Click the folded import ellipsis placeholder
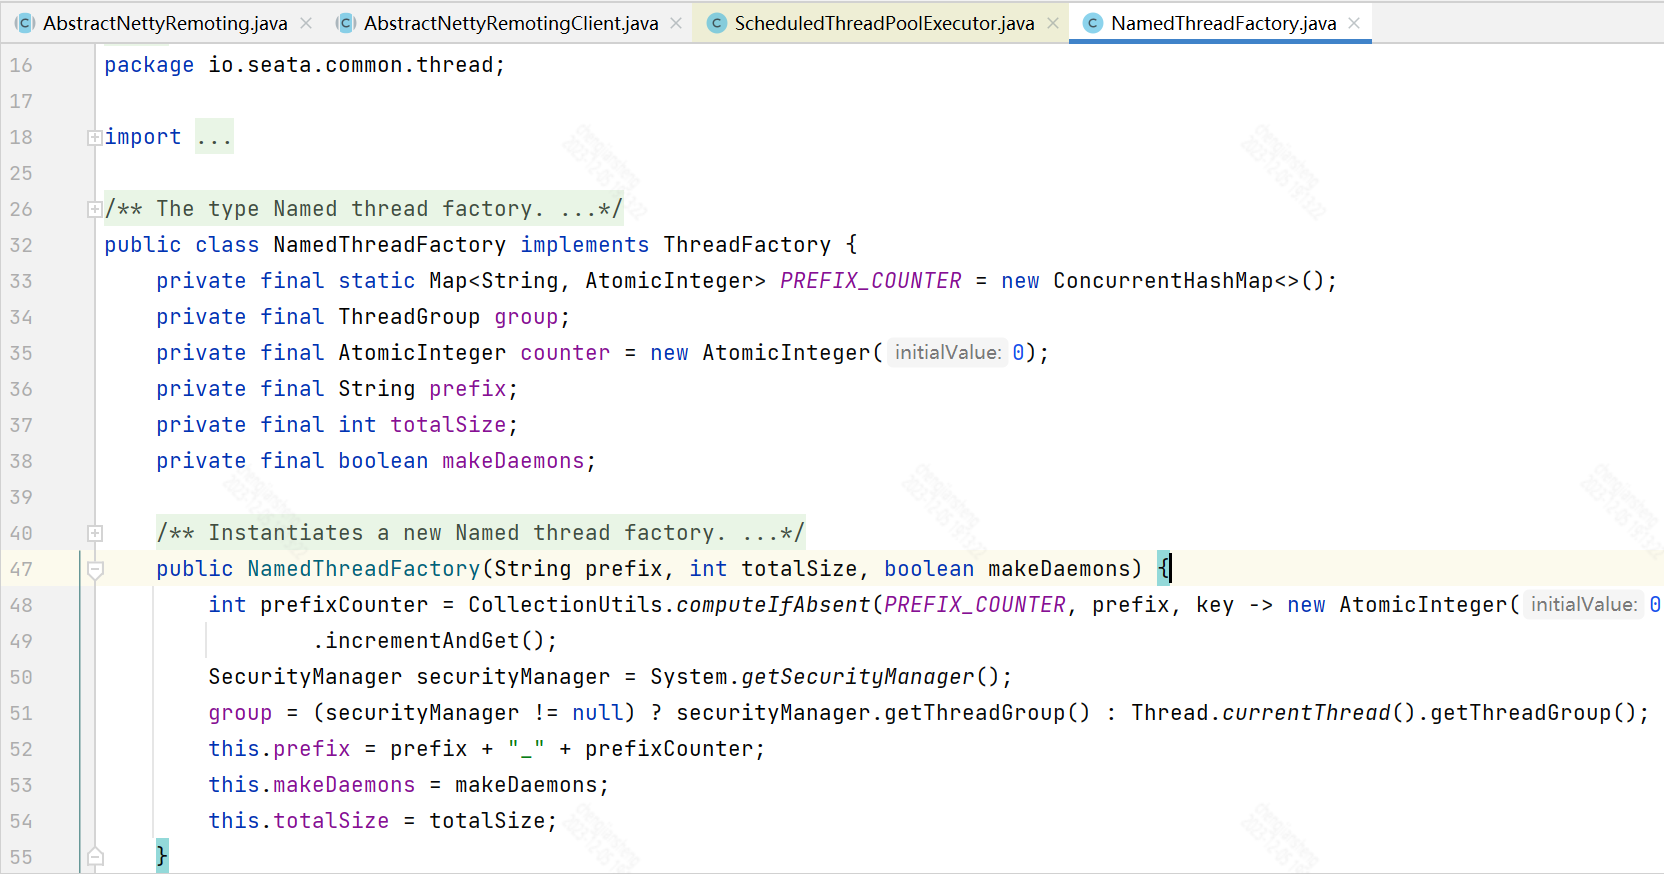 214,137
